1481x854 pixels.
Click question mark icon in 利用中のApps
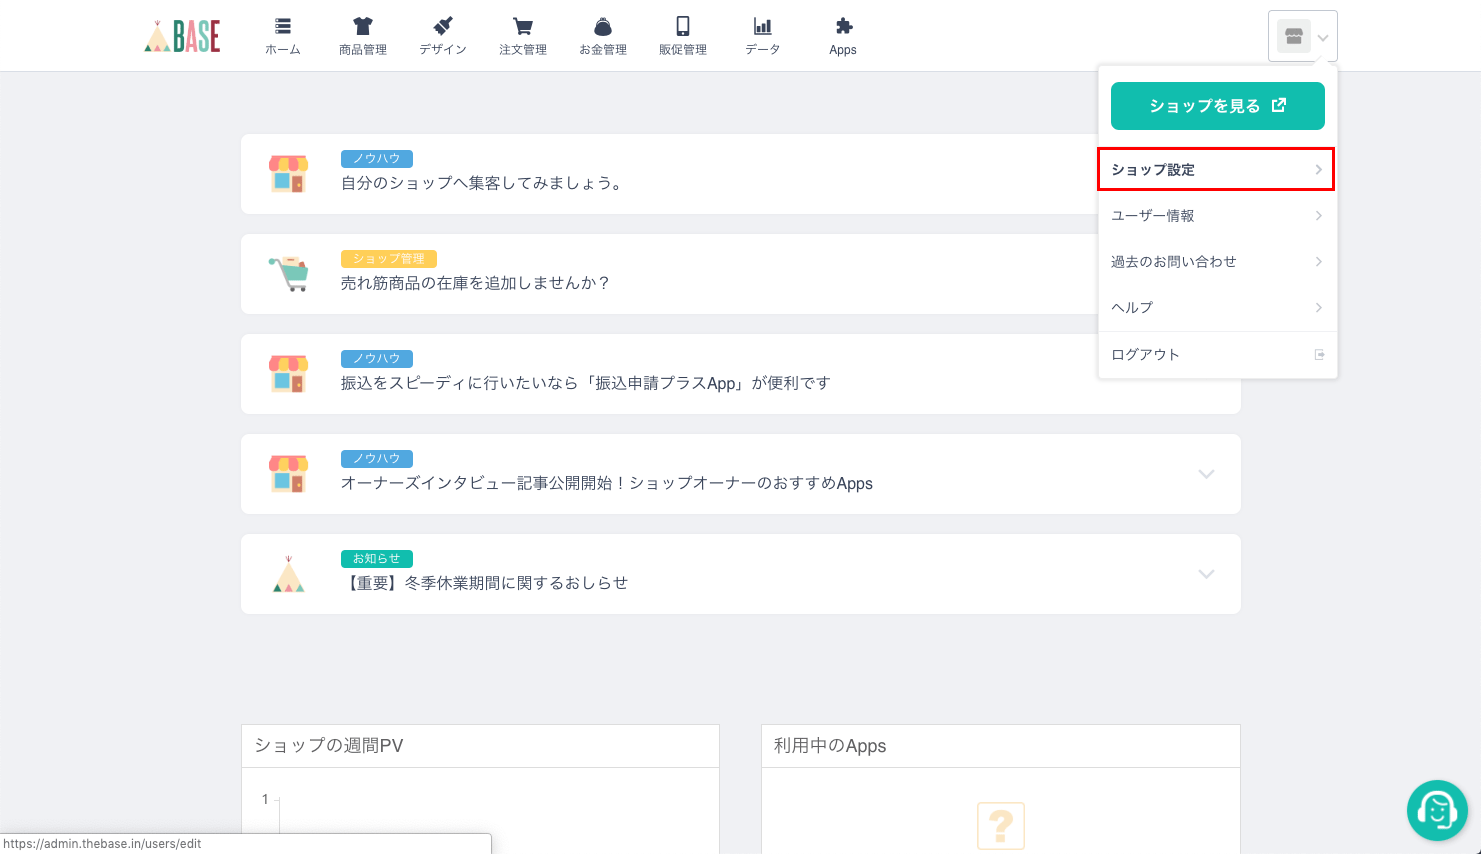(x=1001, y=826)
